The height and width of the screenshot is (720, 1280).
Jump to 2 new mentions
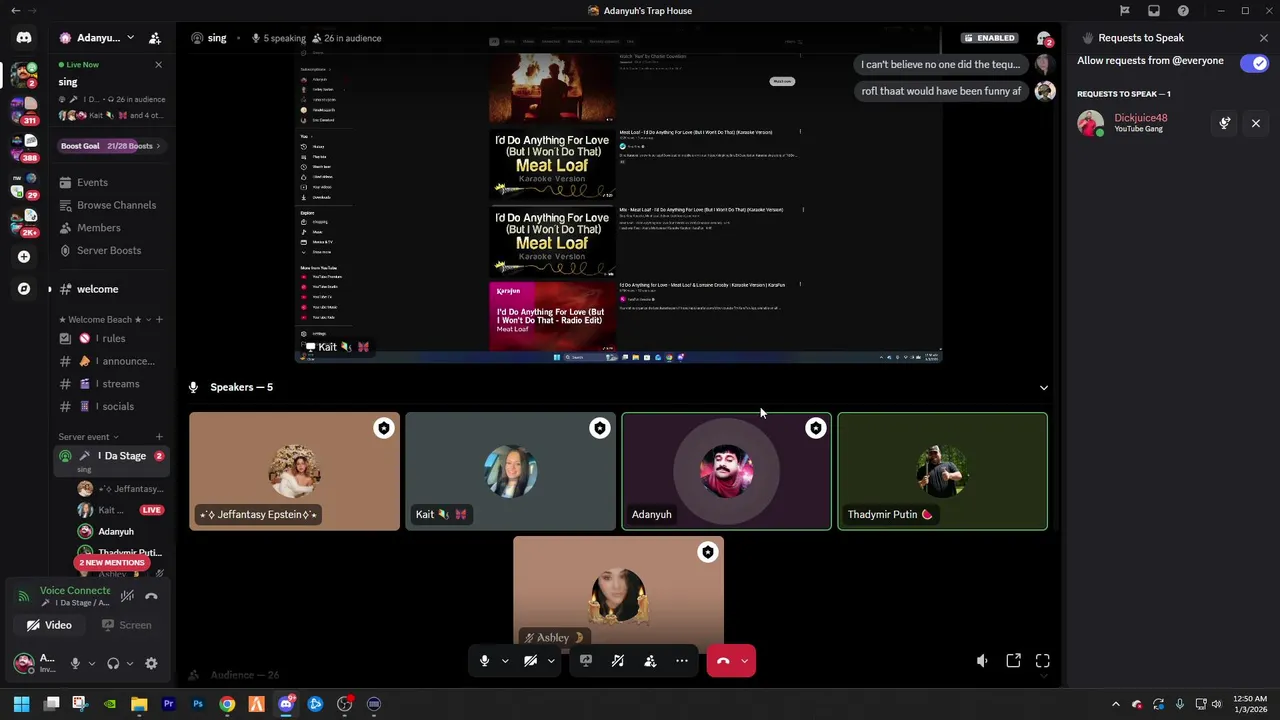click(x=111, y=563)
